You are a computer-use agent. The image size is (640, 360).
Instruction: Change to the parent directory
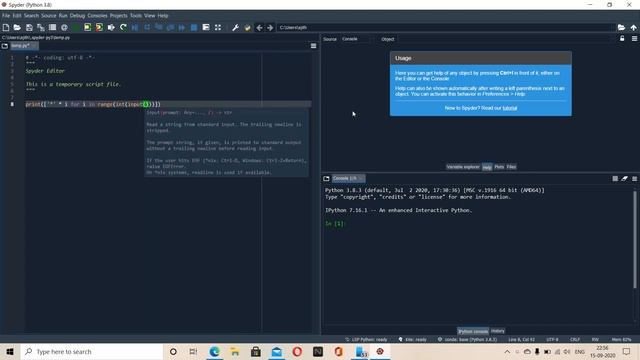(633, 27)
